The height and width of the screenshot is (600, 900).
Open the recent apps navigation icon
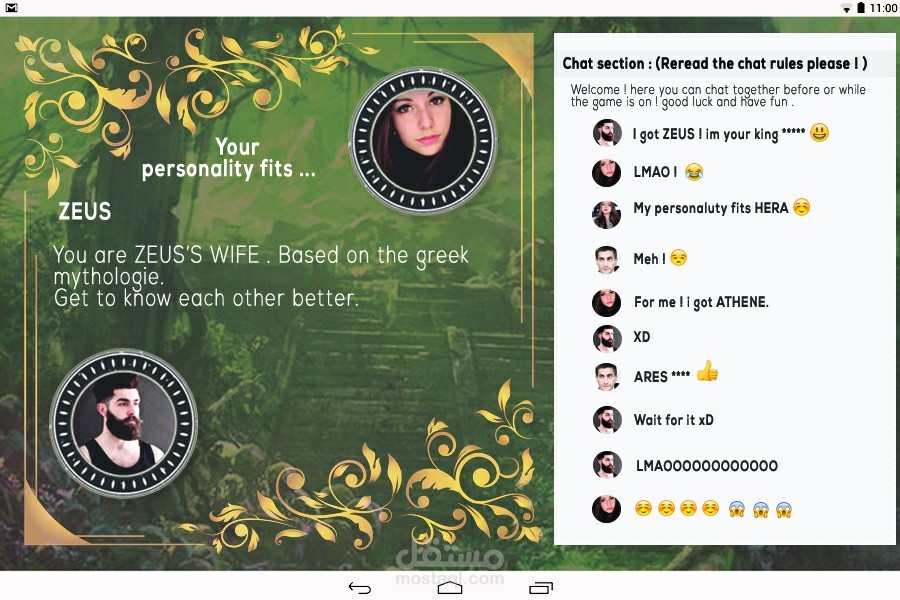click(541, 587)
